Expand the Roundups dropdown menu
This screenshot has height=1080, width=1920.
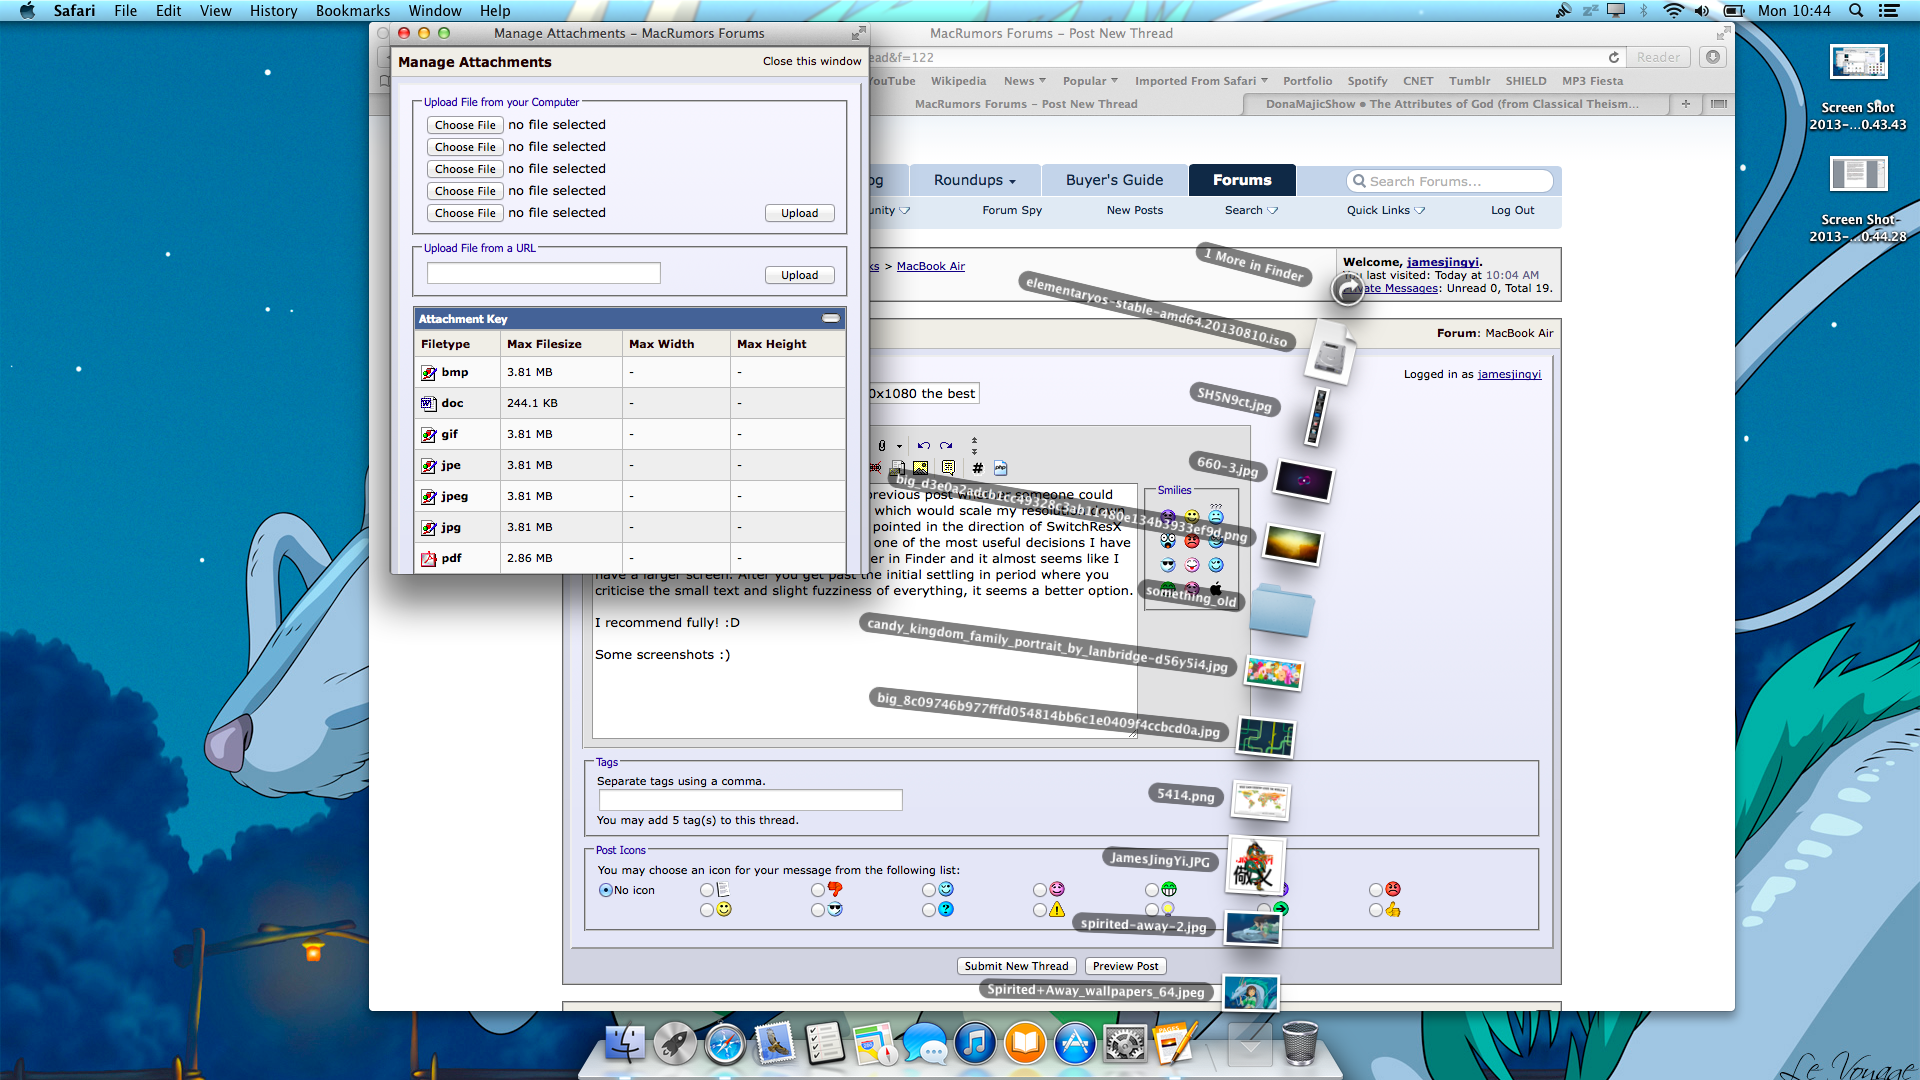974,180
